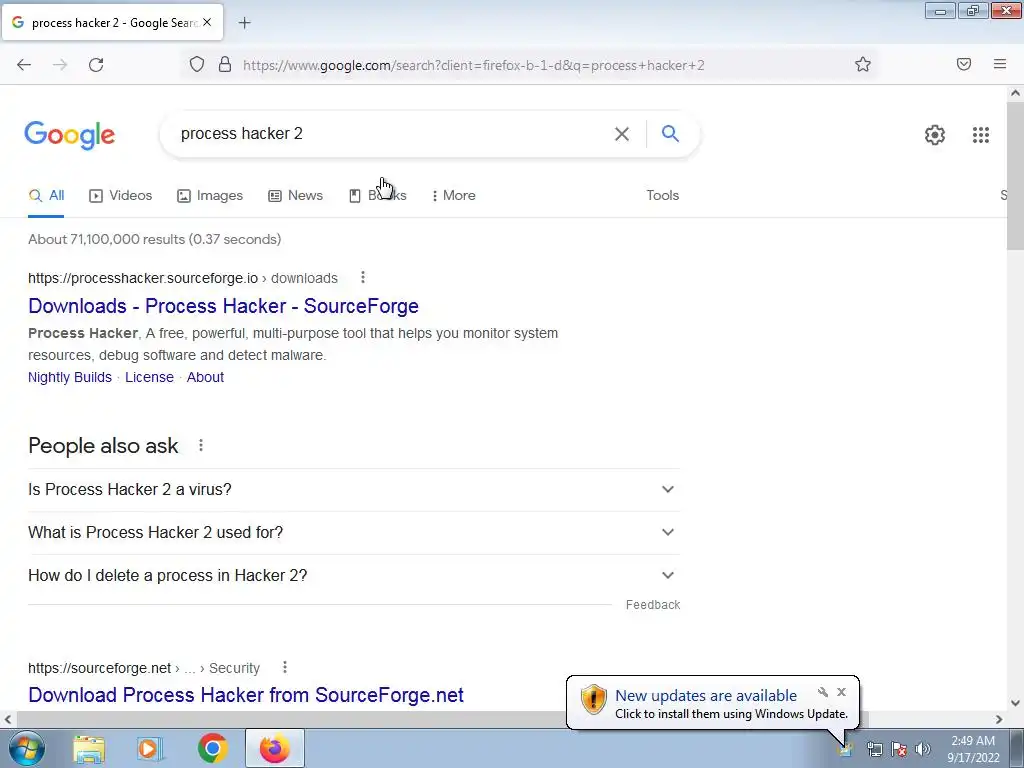Screen dimensions: 1024x768
Task: Open the More search options menu
Action: click(x=454, y=195)
